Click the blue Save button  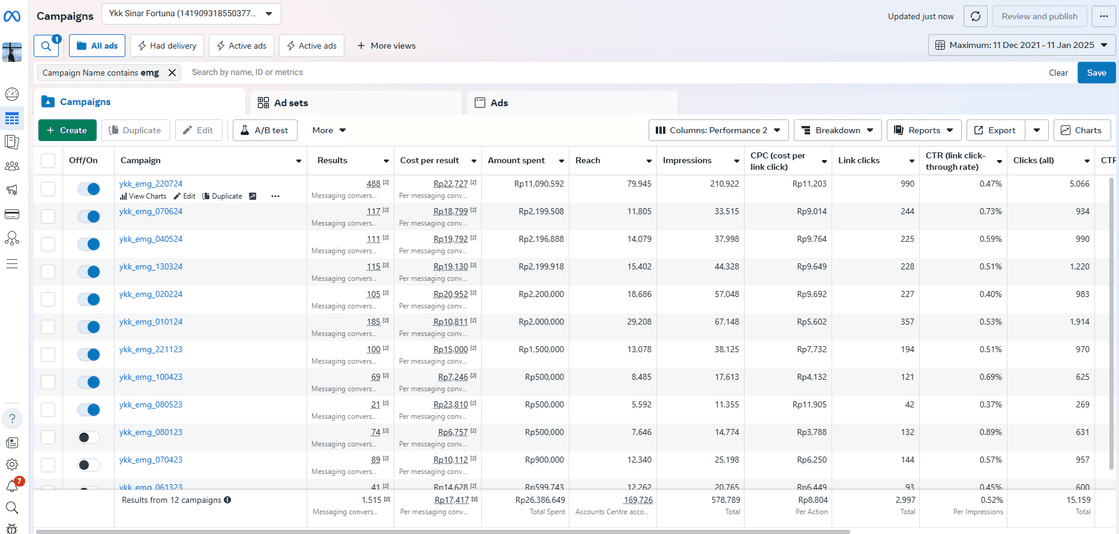(1096, 73)
